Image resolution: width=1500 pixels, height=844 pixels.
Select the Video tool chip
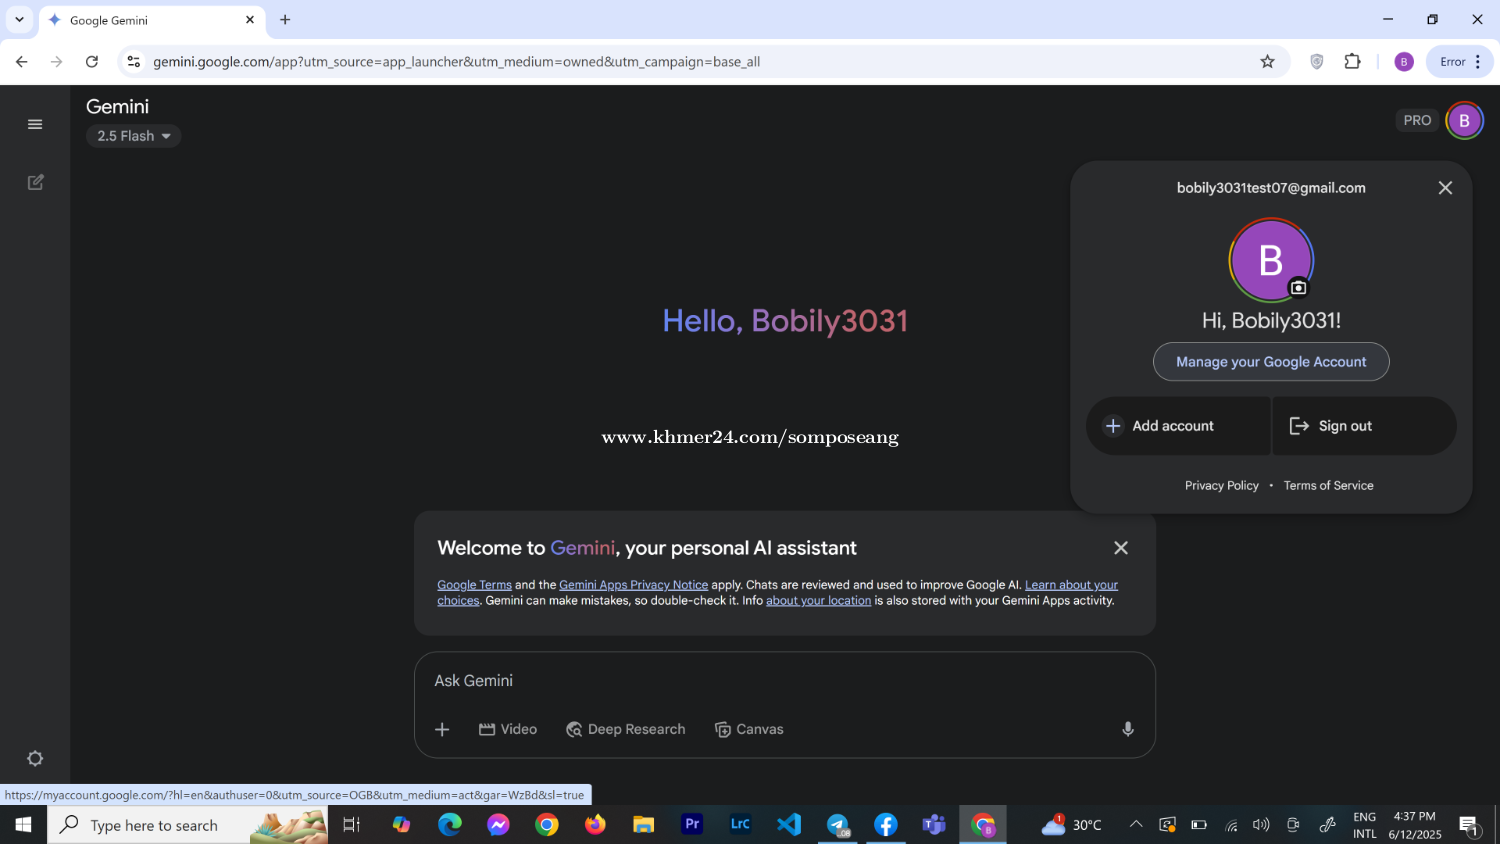click(x=508, y=730)
